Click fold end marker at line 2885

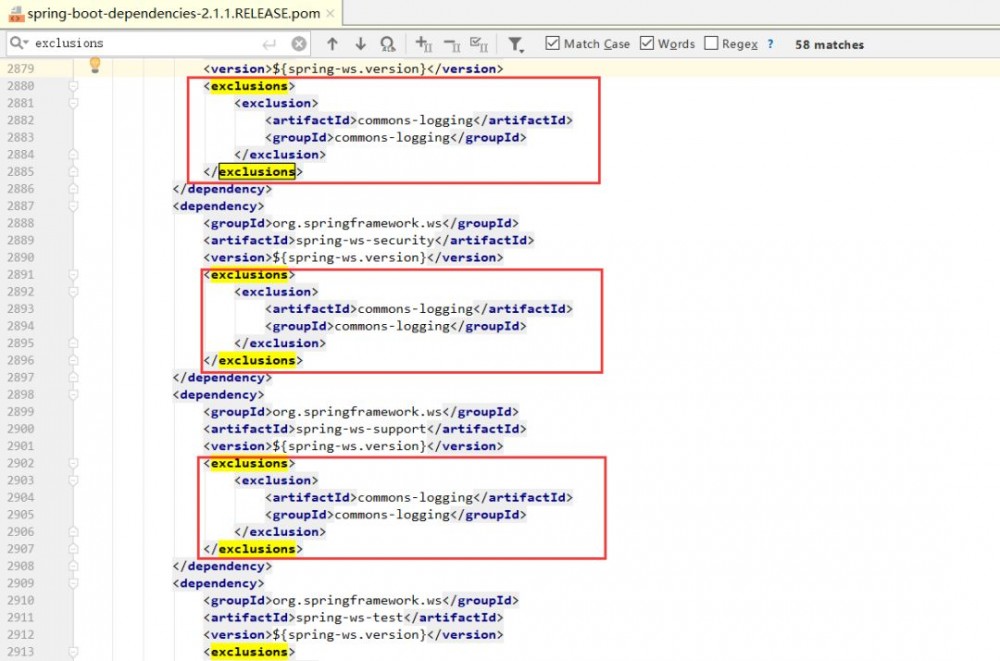73,172
